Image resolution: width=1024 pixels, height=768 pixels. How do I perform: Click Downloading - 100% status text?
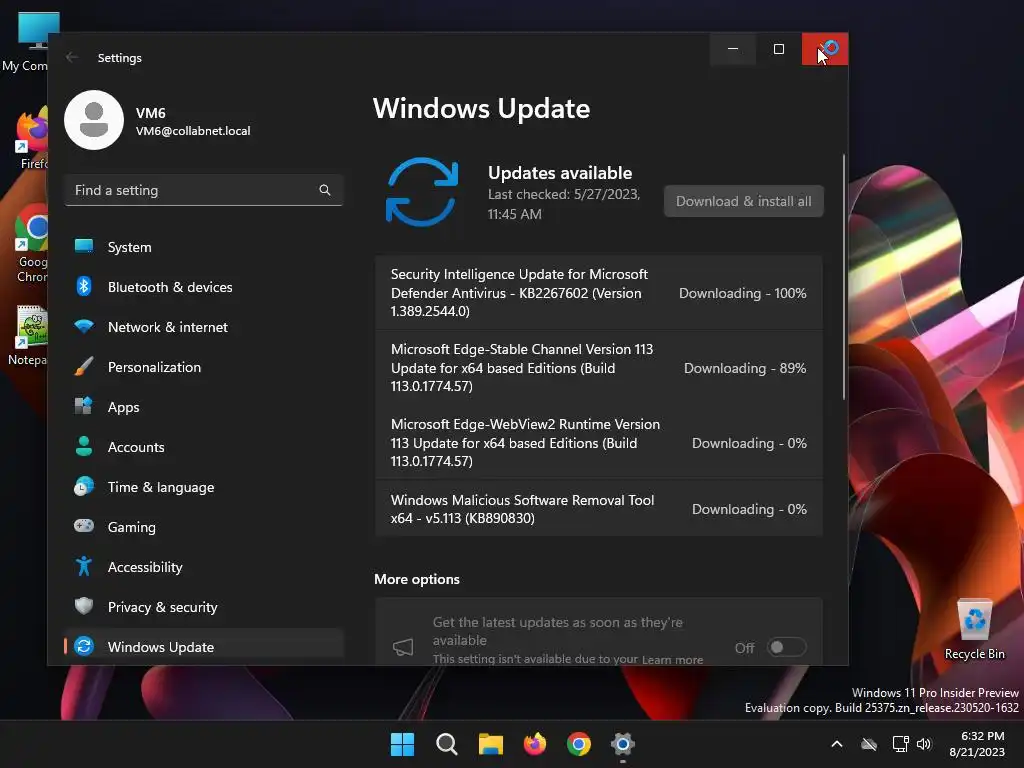tap(743, 293)
